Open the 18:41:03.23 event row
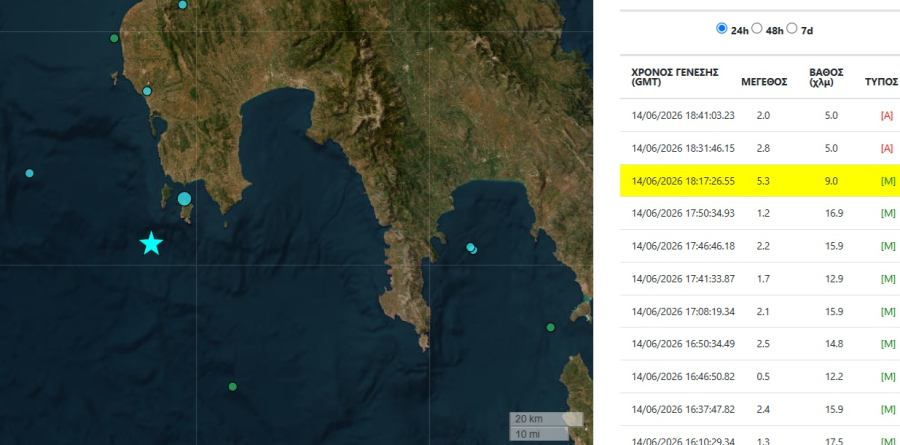Screen dimensions: 900x445 click(x=760, y=115)
